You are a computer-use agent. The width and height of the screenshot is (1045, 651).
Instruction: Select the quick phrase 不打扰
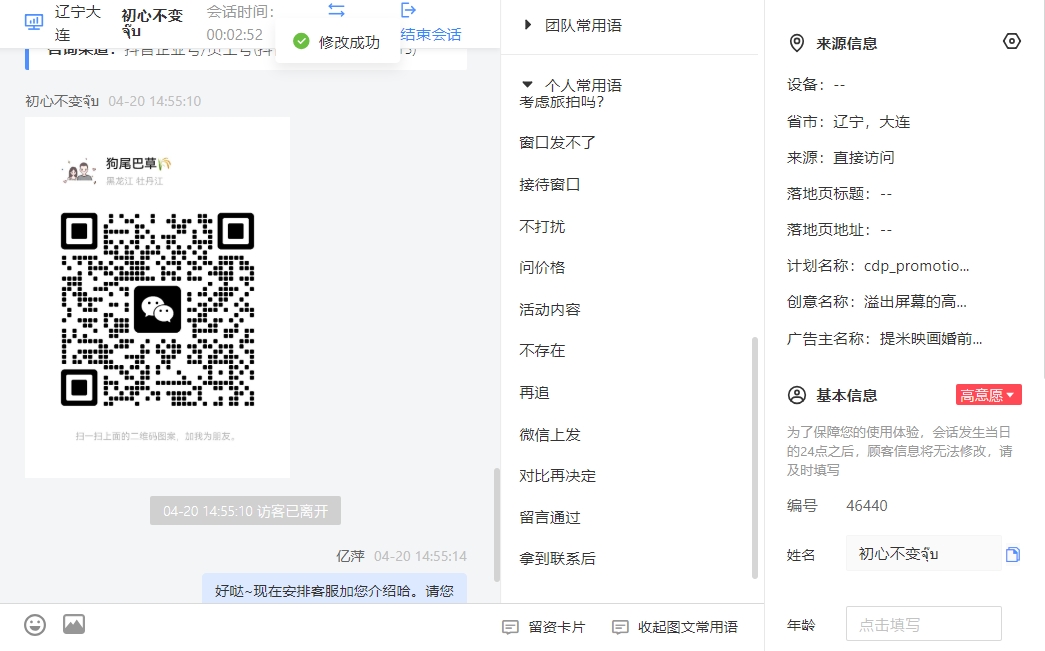542,227
